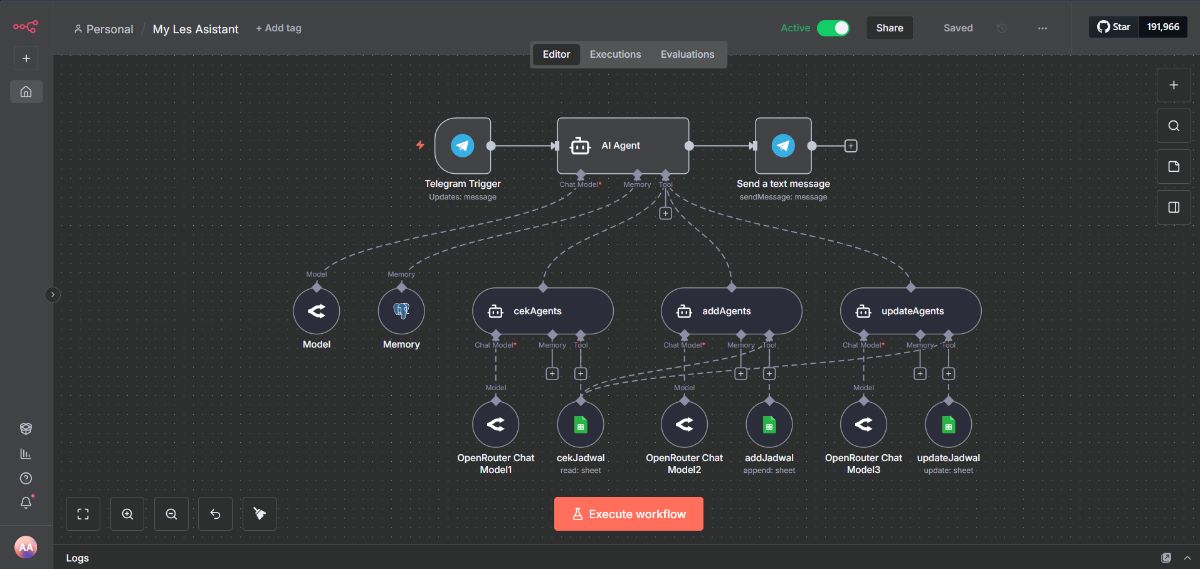Select the Send a text message node
Image resolution: width=1200 pixels, height=569 pixels.
(783, 146)
